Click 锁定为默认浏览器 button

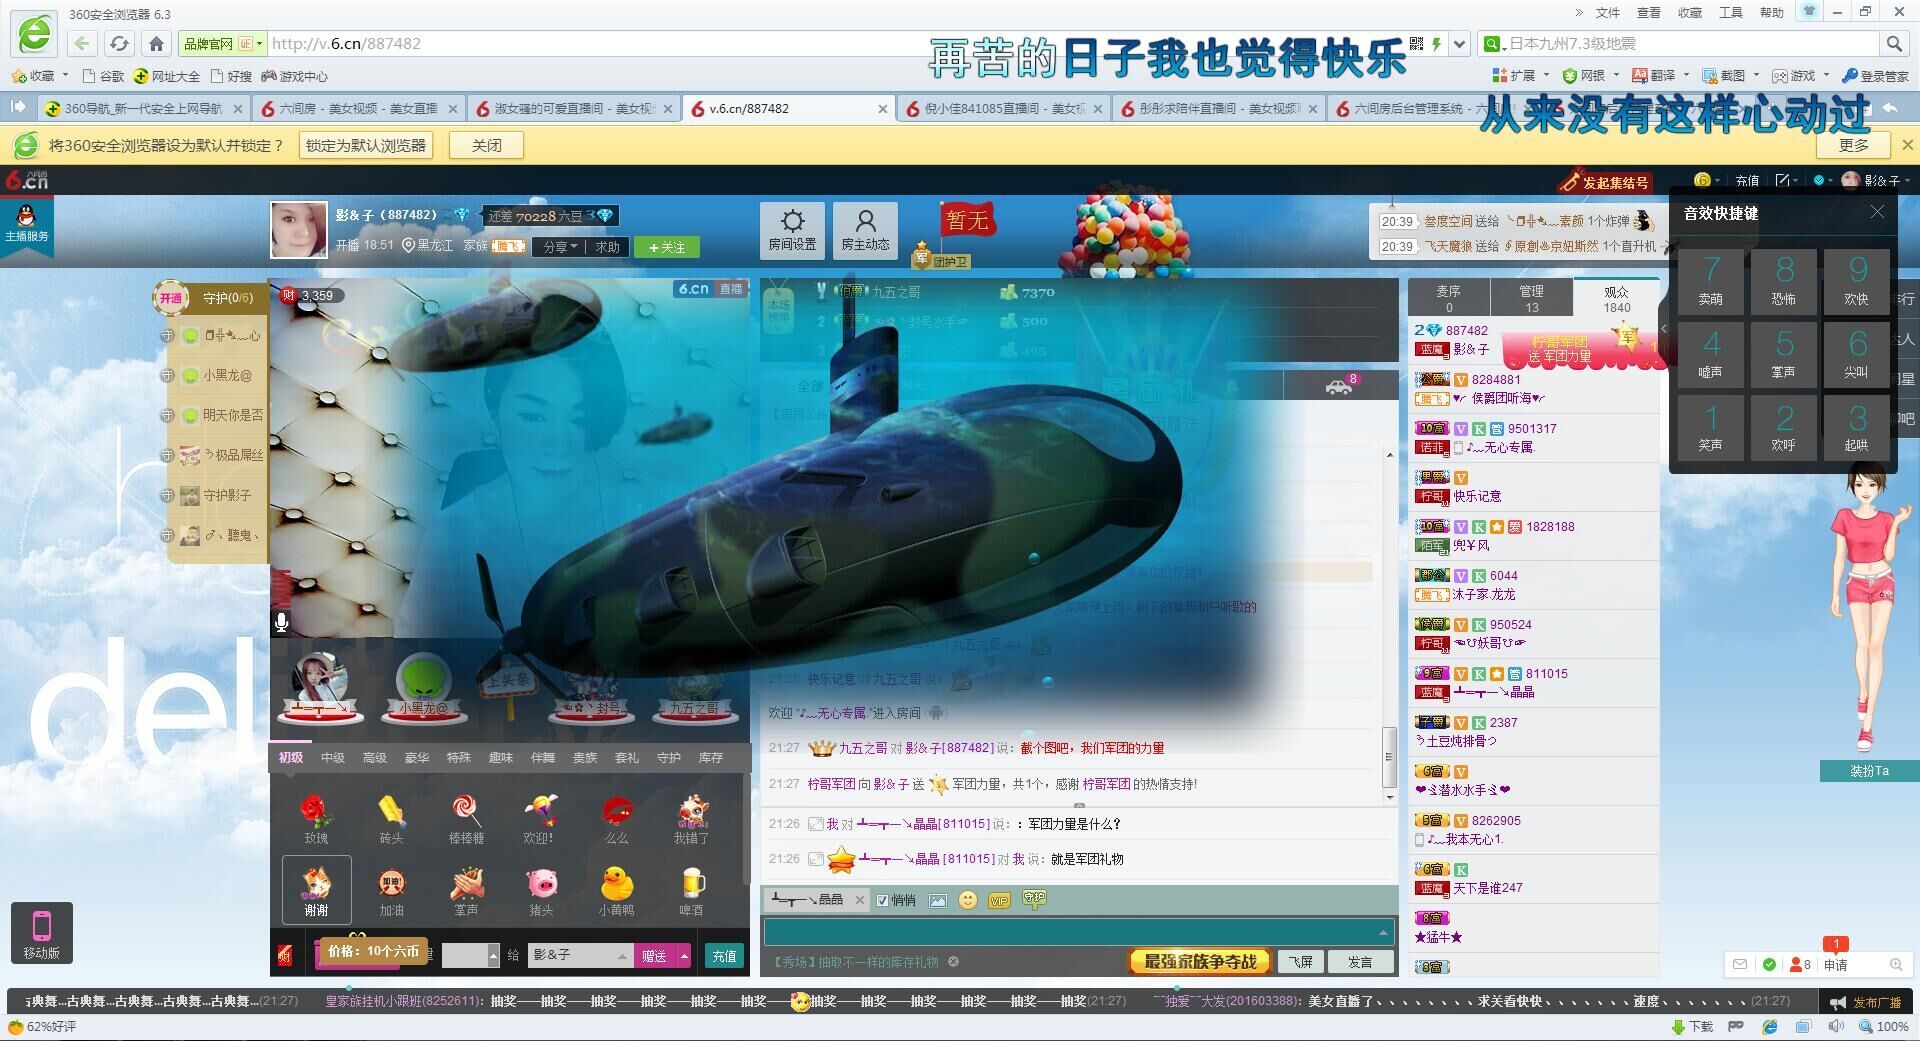pyautogui.click(x=367, y=145)
